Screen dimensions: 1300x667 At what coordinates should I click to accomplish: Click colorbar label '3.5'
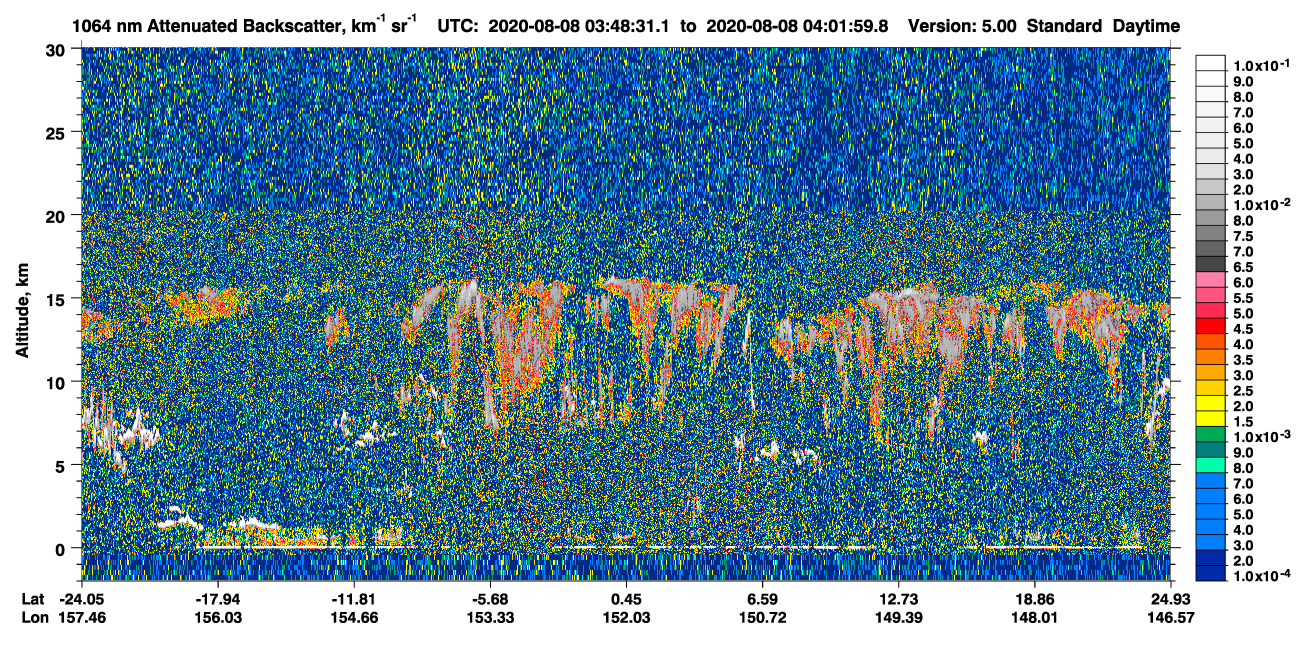pos(1243,360)
